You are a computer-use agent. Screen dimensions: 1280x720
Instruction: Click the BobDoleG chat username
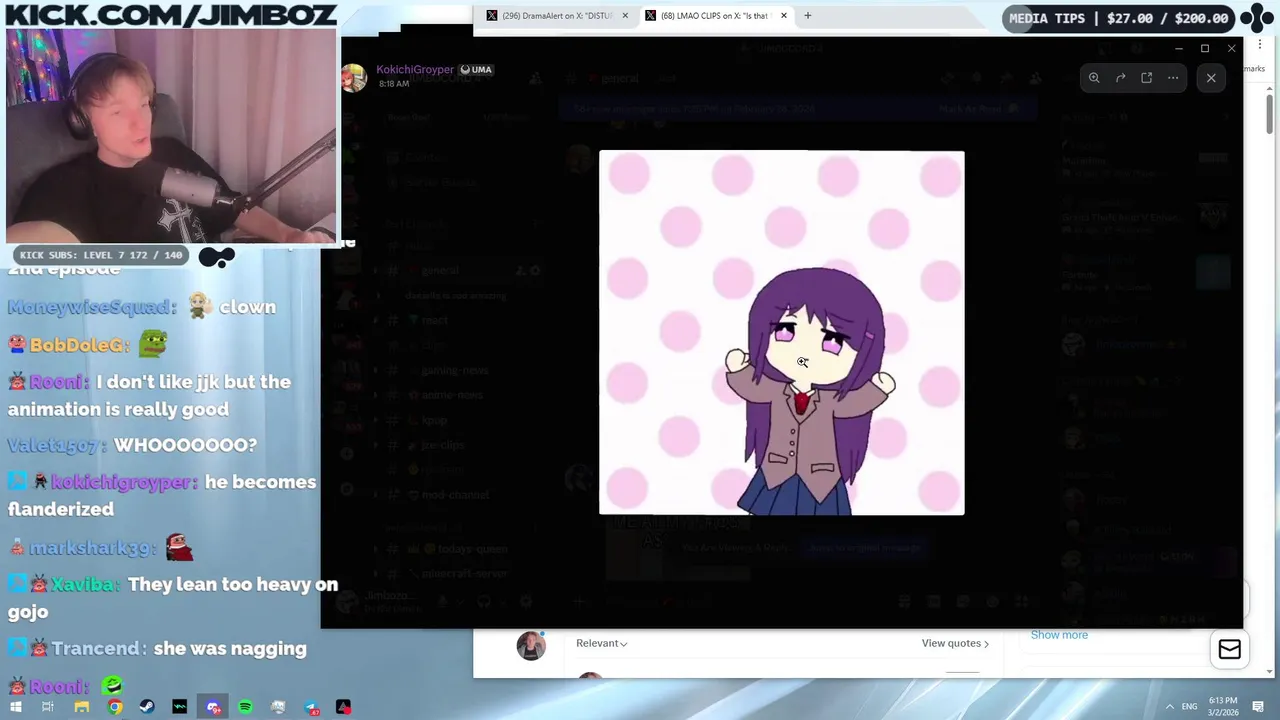(x=79, y=345)
